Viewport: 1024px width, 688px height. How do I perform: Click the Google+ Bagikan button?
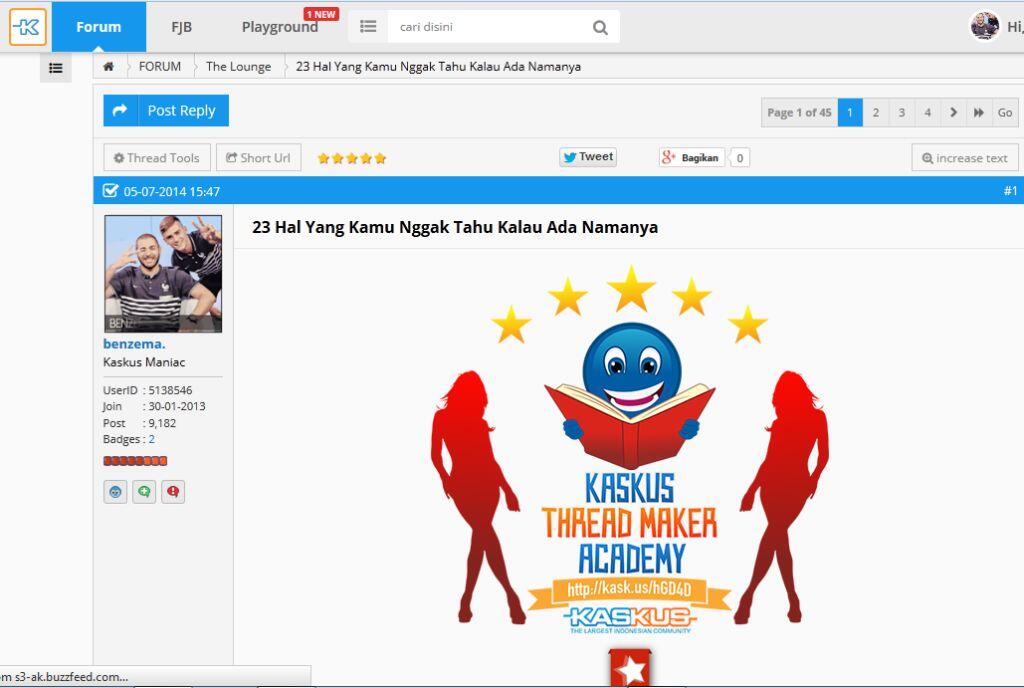pos(691,157)
